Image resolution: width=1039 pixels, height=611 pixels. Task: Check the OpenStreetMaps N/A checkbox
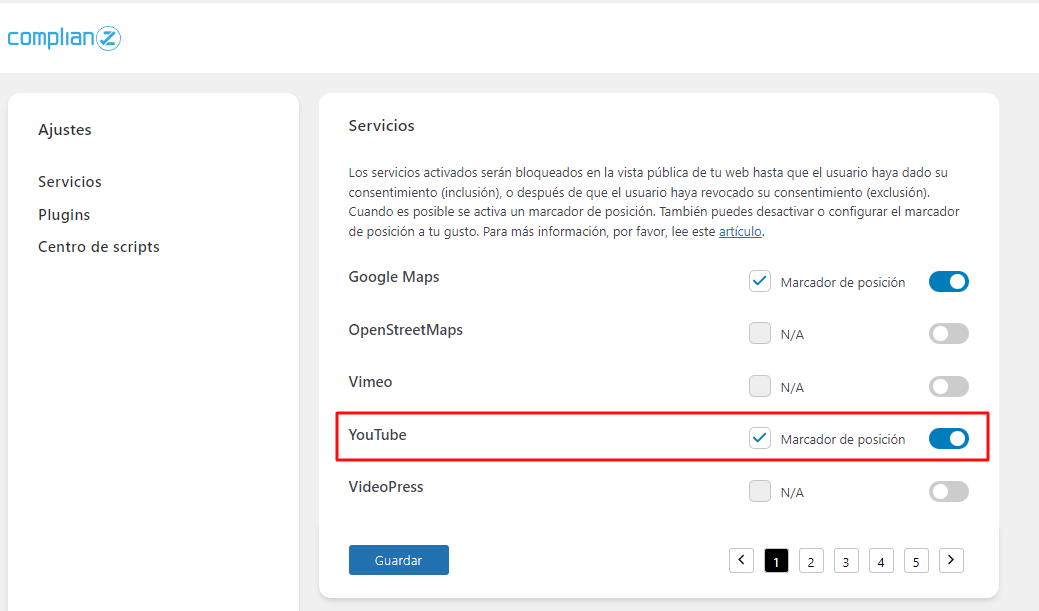point(759,333)
